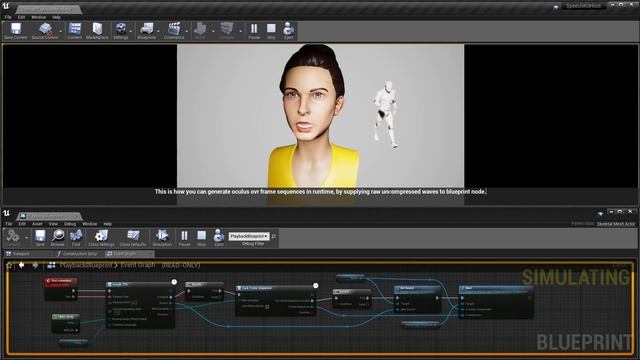Click the grid icon before PlaybackBlueprint breadcrumb
The image size is (640, 360).
51,265
